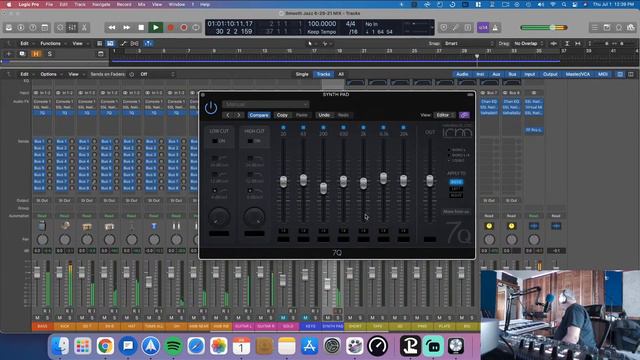This screenshot has height=360, width=640.
Task: Open Quick Help in control bar
Action: pyautogui.click(x=33, y=28)
